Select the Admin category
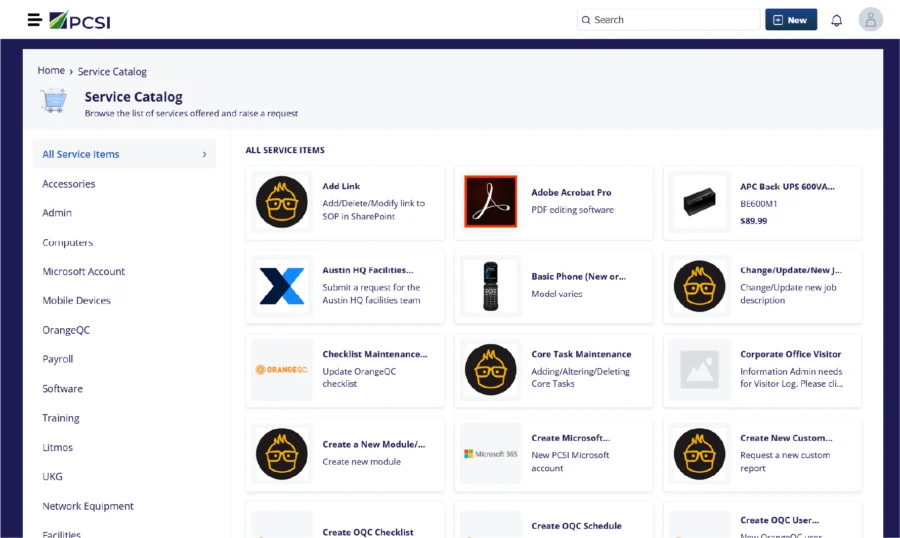The height and width of the screenshot is (538, 900). 57,212
